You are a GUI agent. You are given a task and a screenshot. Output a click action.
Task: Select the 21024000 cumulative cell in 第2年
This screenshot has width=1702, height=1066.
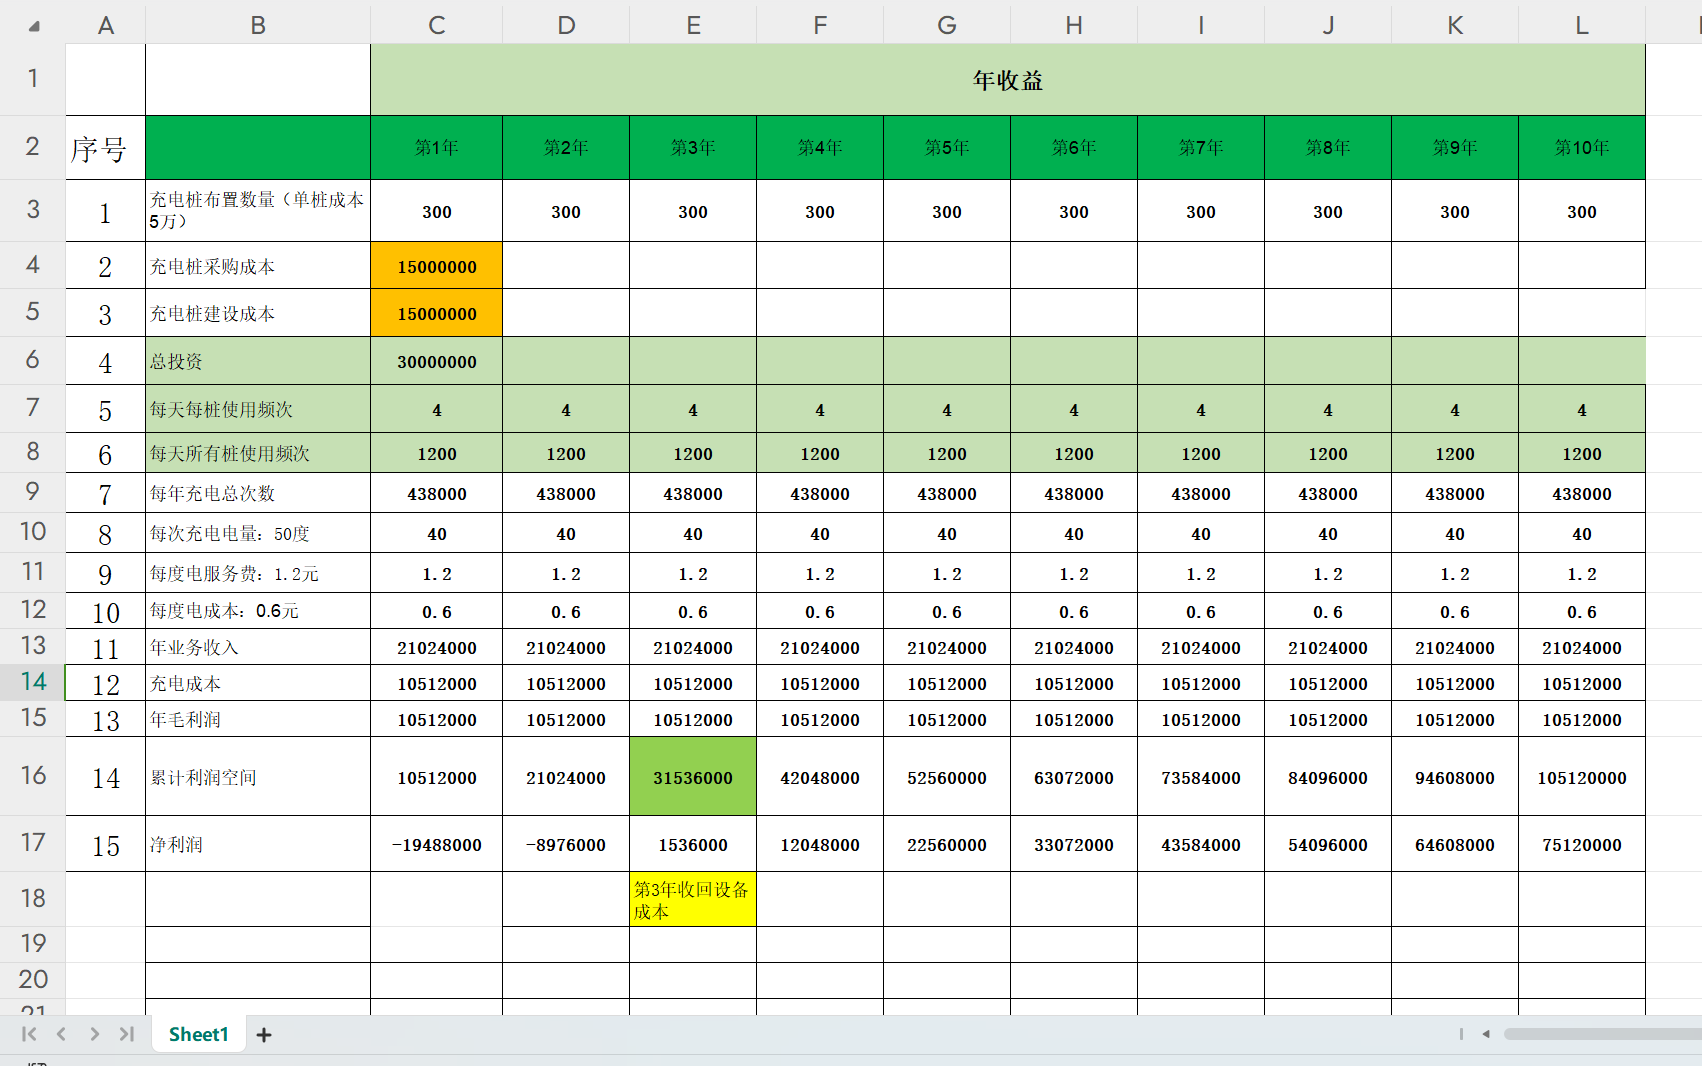pos(566,777)
